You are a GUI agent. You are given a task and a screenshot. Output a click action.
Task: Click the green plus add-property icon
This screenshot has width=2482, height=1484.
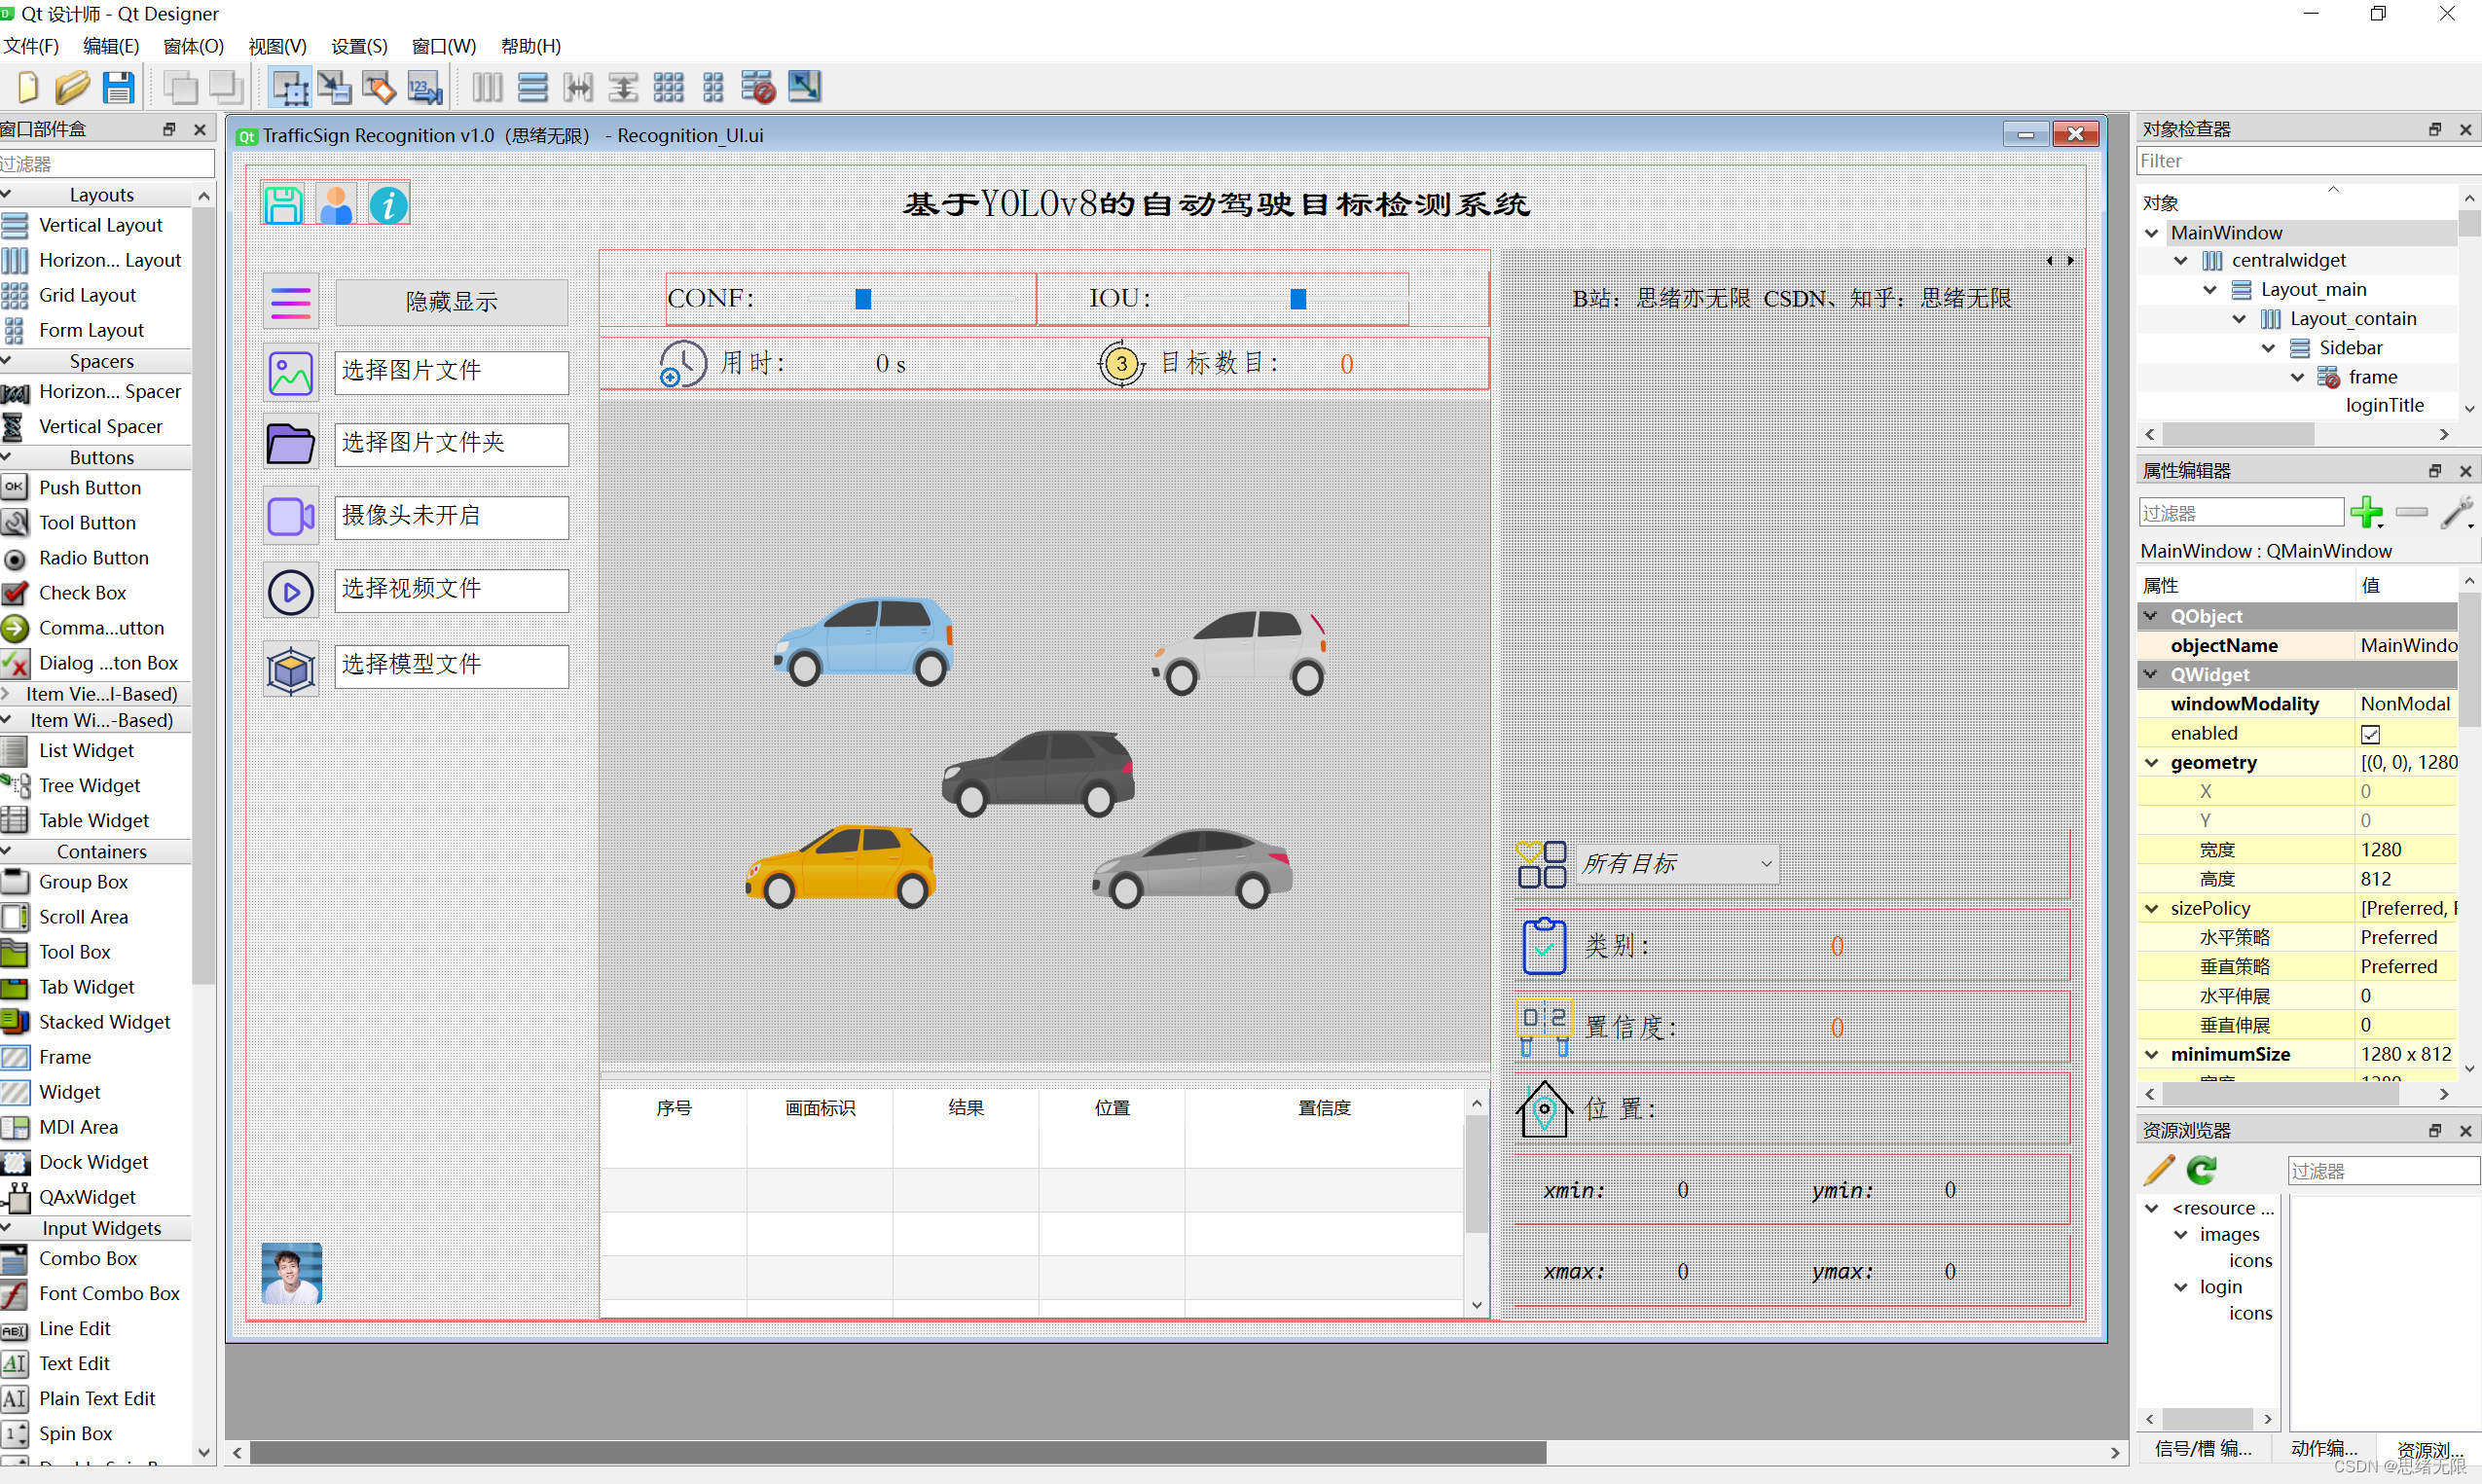2366,512
